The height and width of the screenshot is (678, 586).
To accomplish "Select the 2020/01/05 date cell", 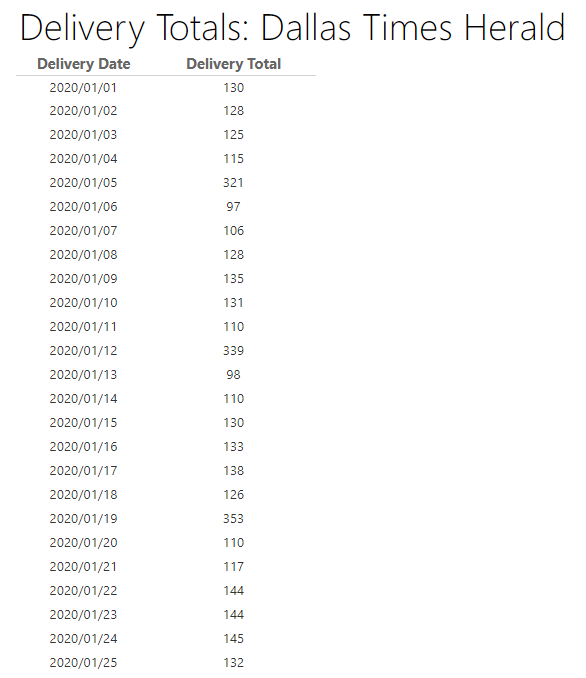I will 83,183.
